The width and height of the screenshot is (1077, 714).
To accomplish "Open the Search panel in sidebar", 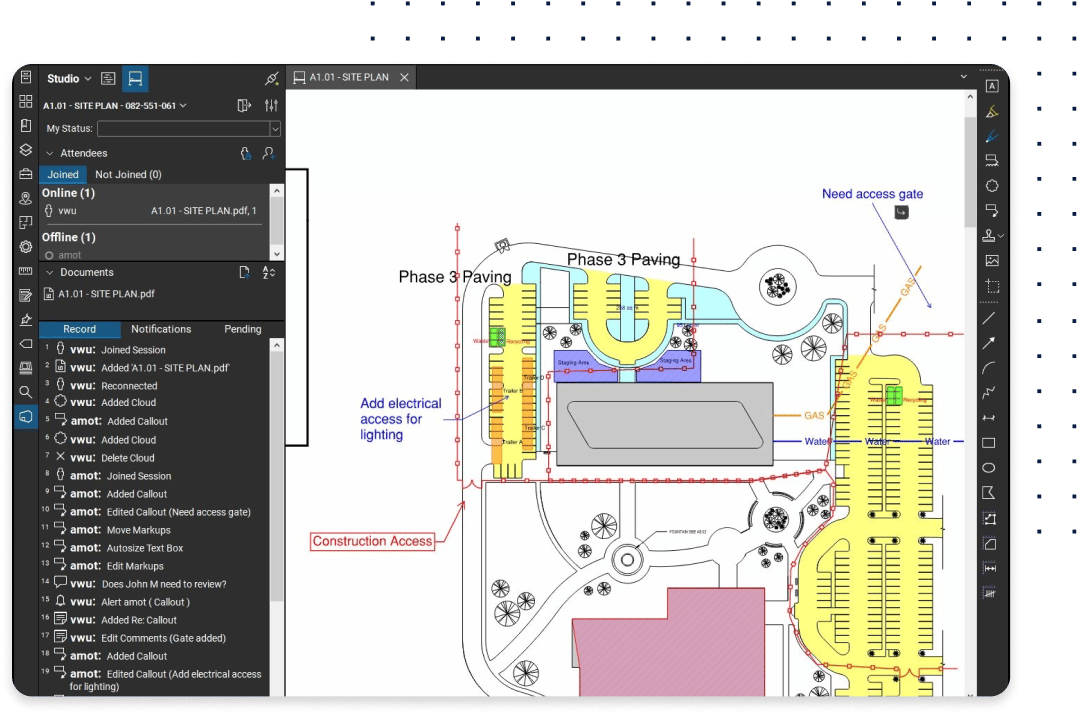I will 26,392.
